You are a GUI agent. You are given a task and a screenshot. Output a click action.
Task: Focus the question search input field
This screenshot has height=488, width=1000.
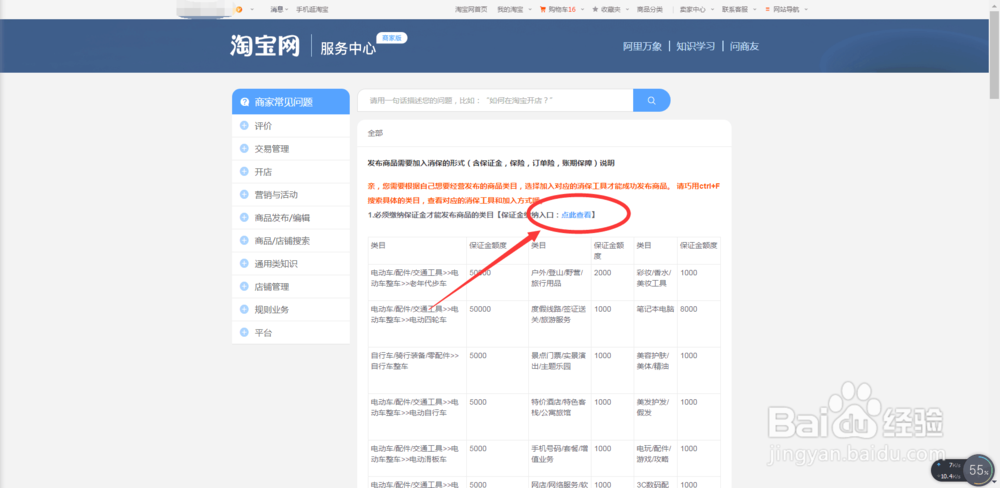click(495, 100)
